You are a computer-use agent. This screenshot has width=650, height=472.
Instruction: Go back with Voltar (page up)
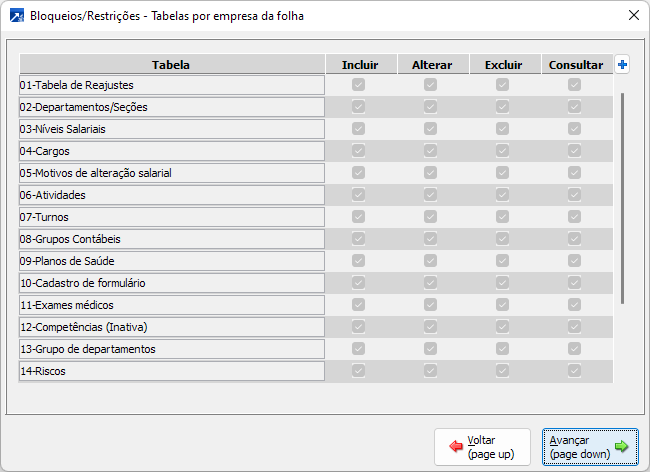481,447
